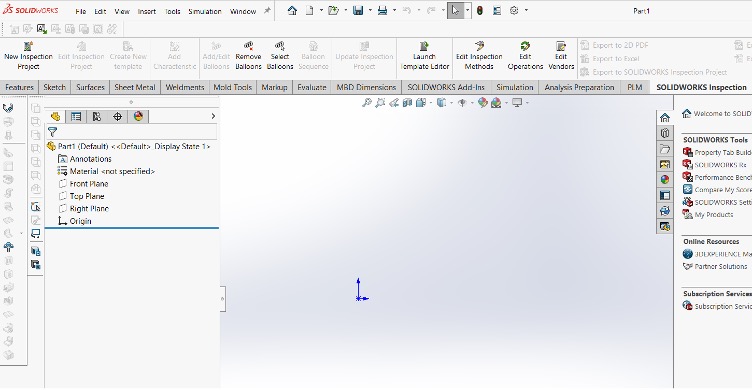Click the Print icon
Image resolution: width=755 pixels, height=390 pixels.
tap(382, 11)
